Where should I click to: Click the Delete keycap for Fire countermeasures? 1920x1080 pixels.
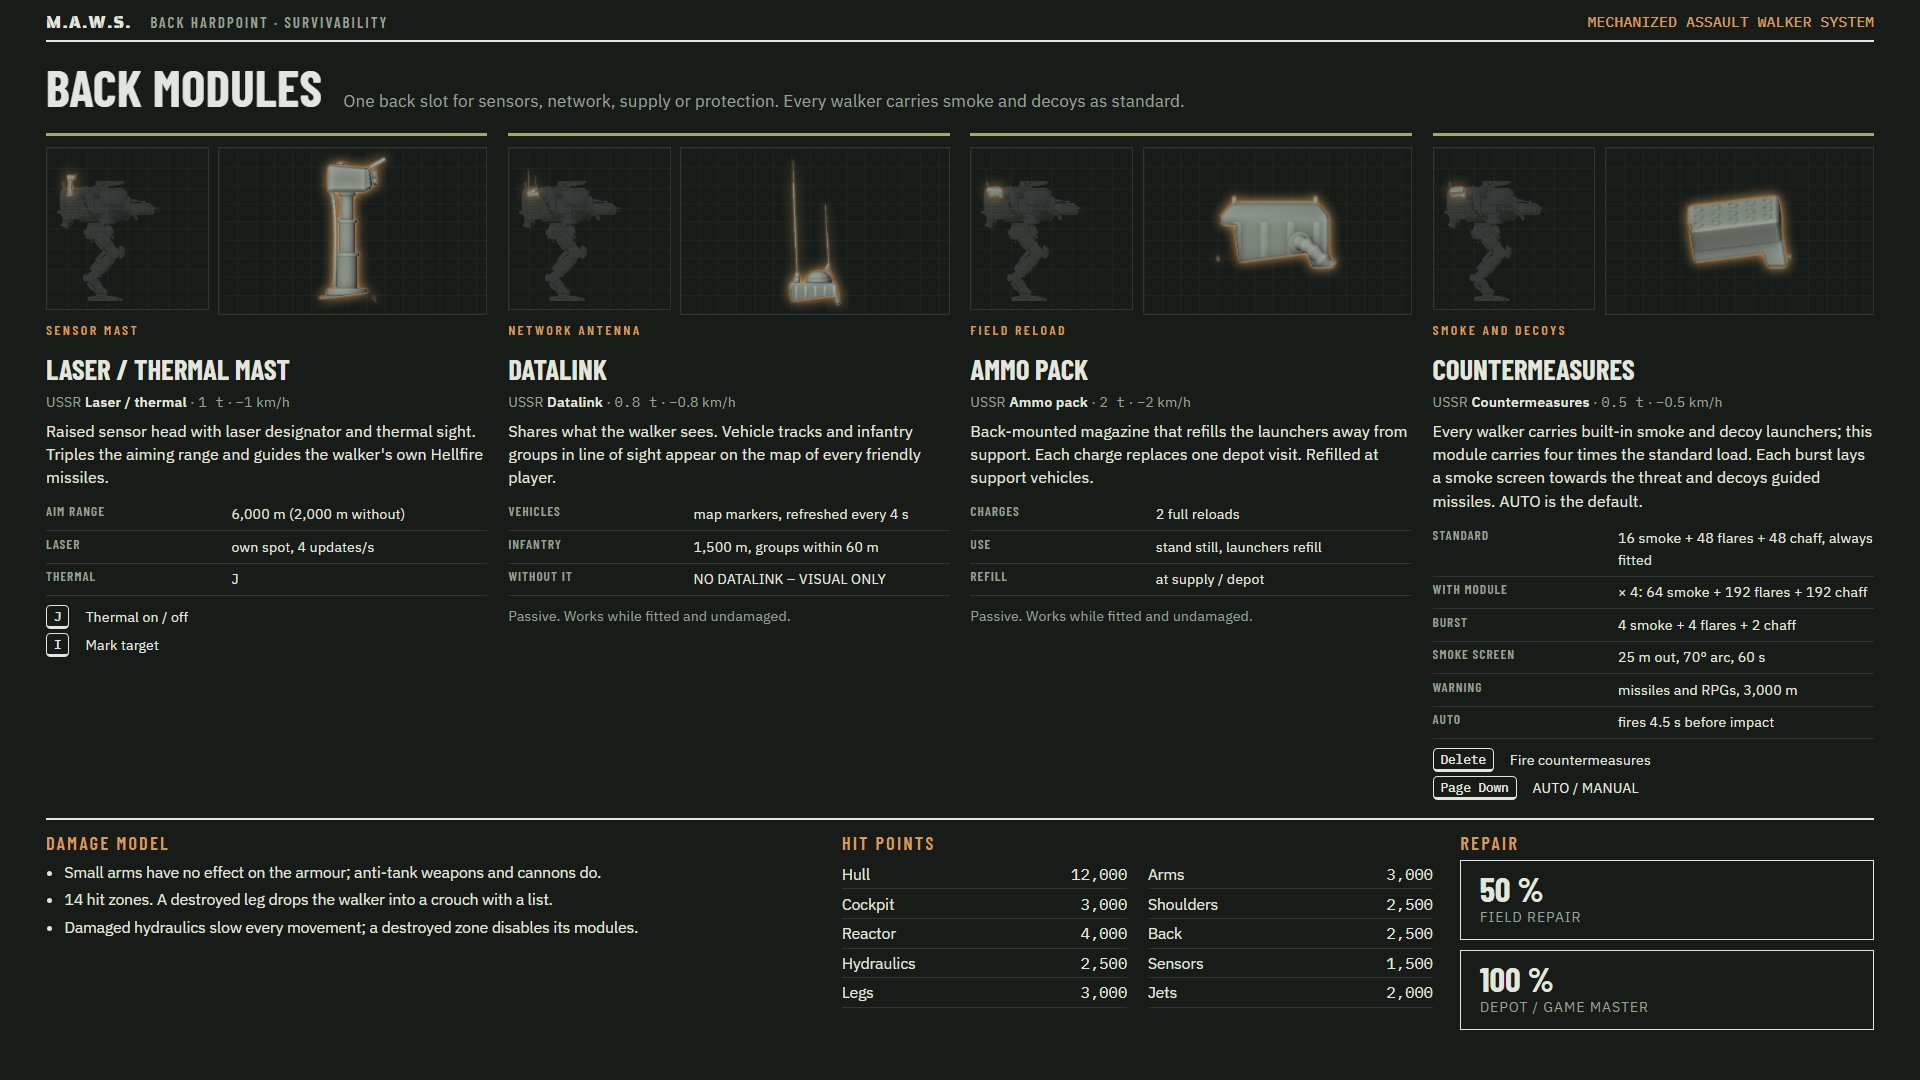[1463, 760]
